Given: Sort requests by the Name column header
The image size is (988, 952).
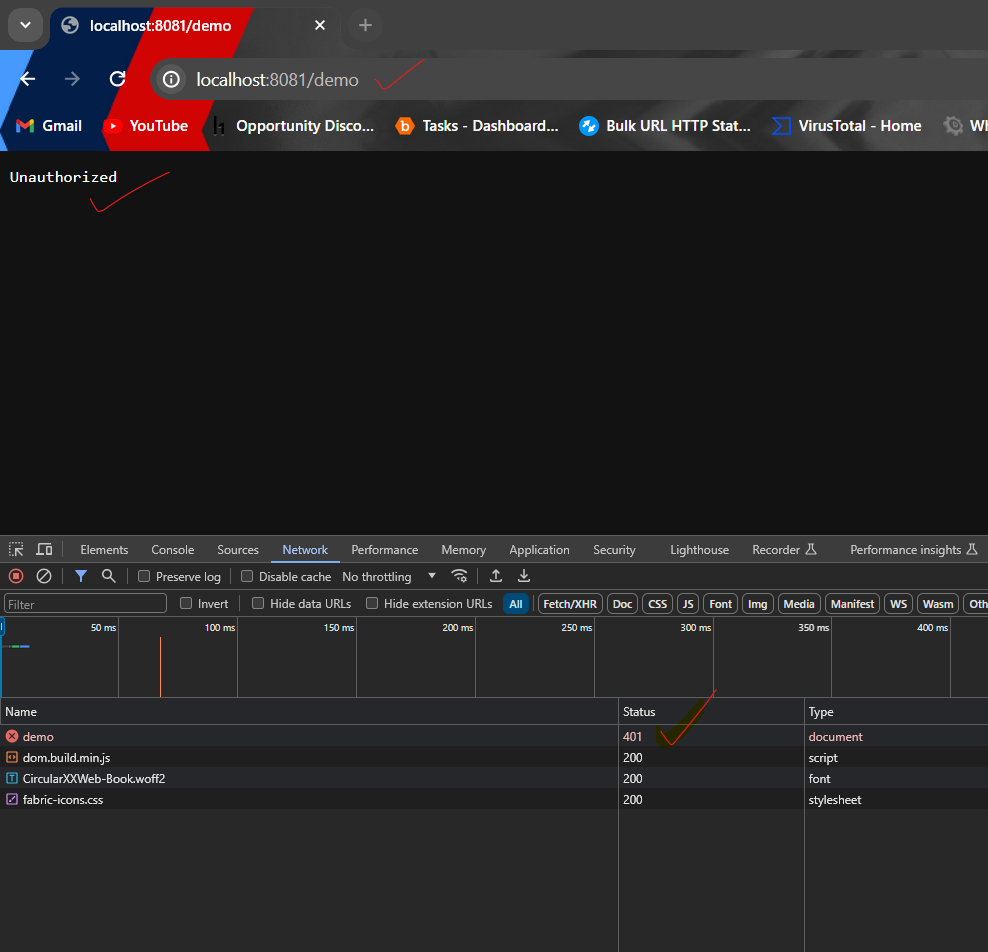Looking at the screenshot, I should pyautogui.click(x=309, y=711).
